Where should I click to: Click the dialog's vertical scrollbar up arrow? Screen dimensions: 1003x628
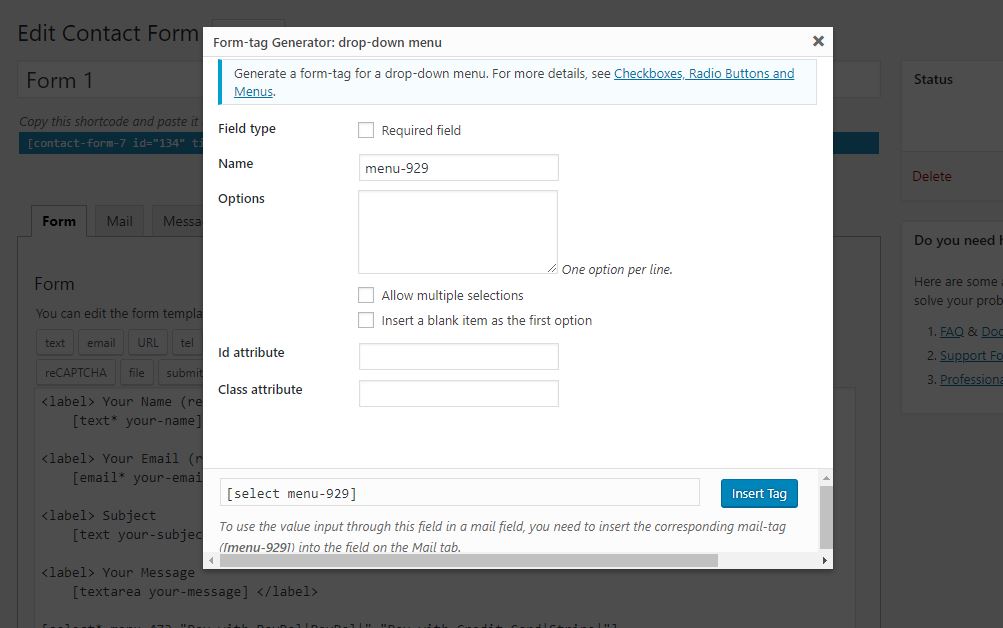click(826, 478)
